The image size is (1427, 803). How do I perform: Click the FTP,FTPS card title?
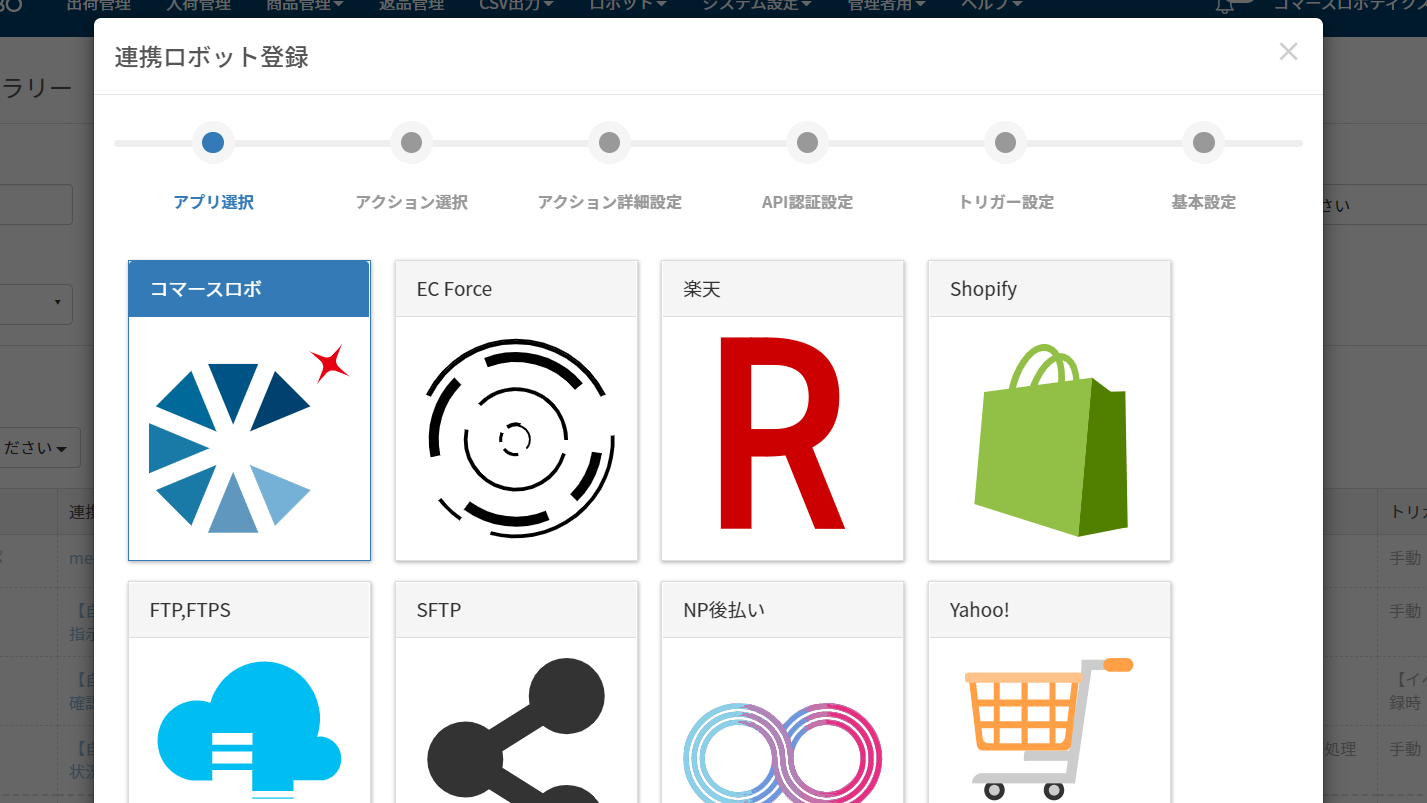190,610
